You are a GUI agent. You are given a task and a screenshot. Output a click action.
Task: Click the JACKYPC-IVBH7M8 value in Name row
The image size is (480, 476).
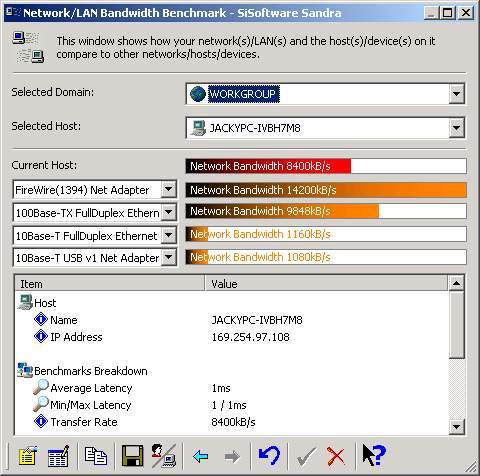click(257, 320)
